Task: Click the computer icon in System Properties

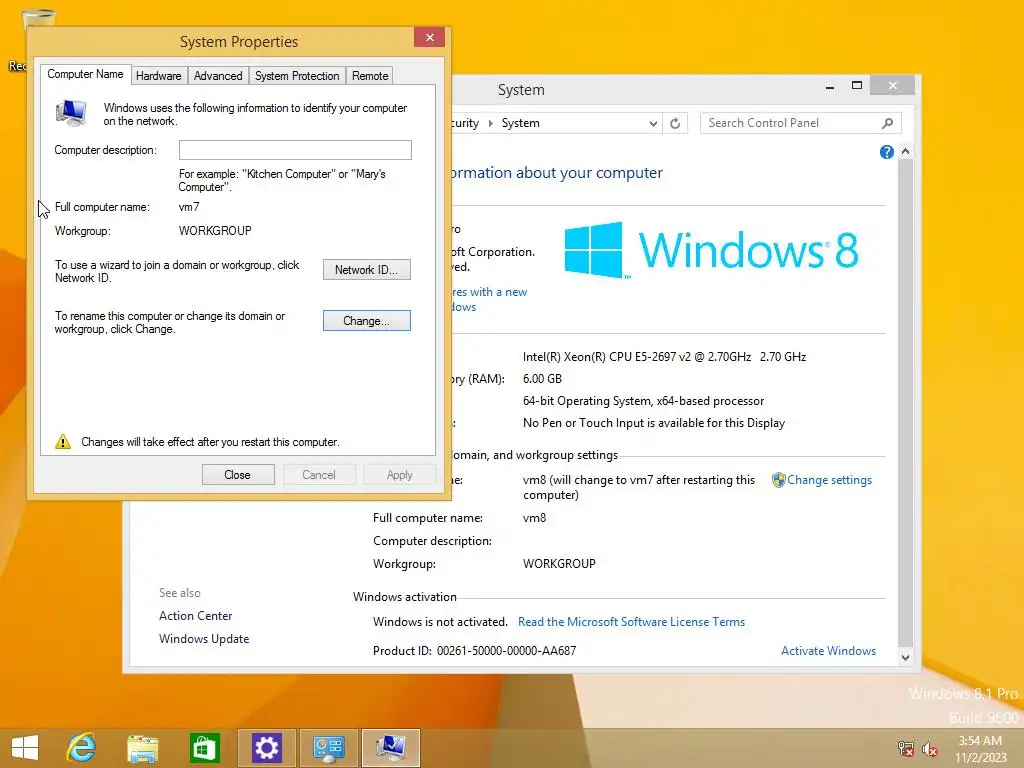Action: point(71,114)
